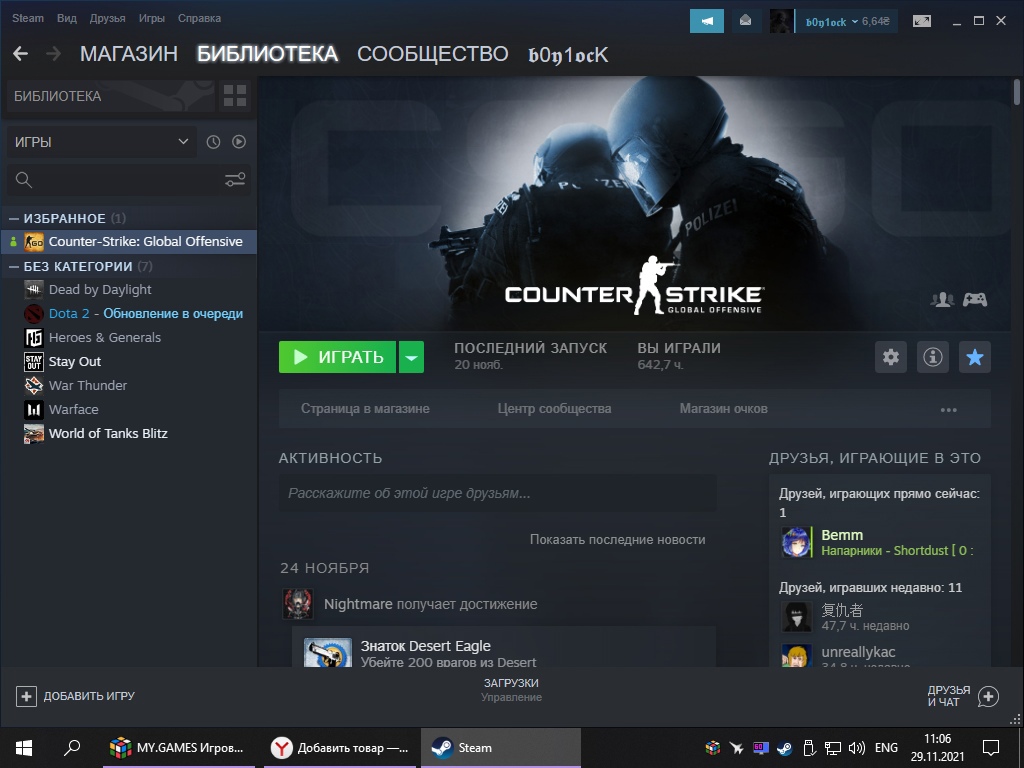Click the profile avatar in header
Viewport: 1024px width, 768px height.
pos(781,21)
